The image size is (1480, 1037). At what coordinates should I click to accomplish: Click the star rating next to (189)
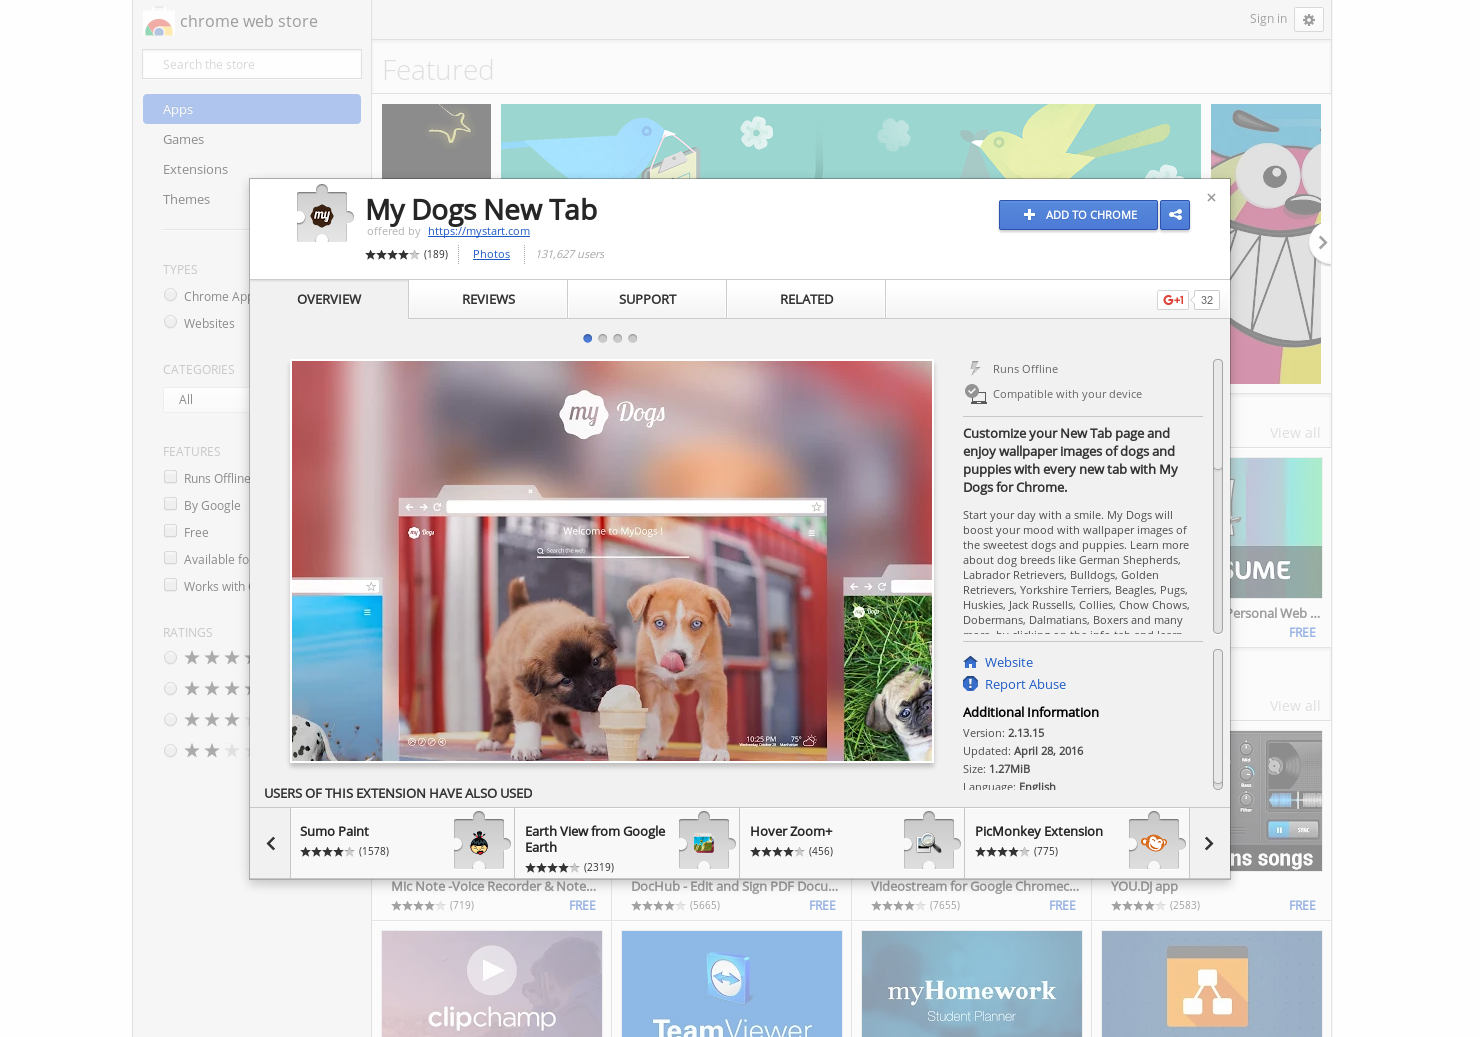(392, 254)
